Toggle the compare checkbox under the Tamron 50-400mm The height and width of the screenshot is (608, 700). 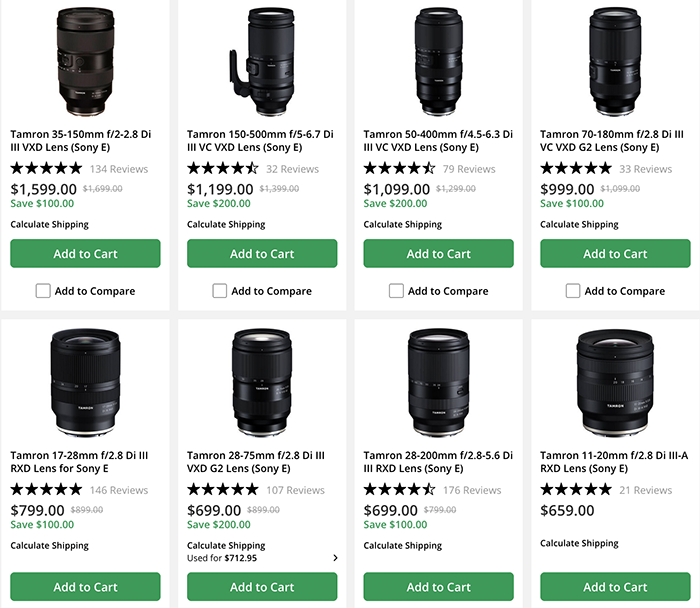[396, 291]
